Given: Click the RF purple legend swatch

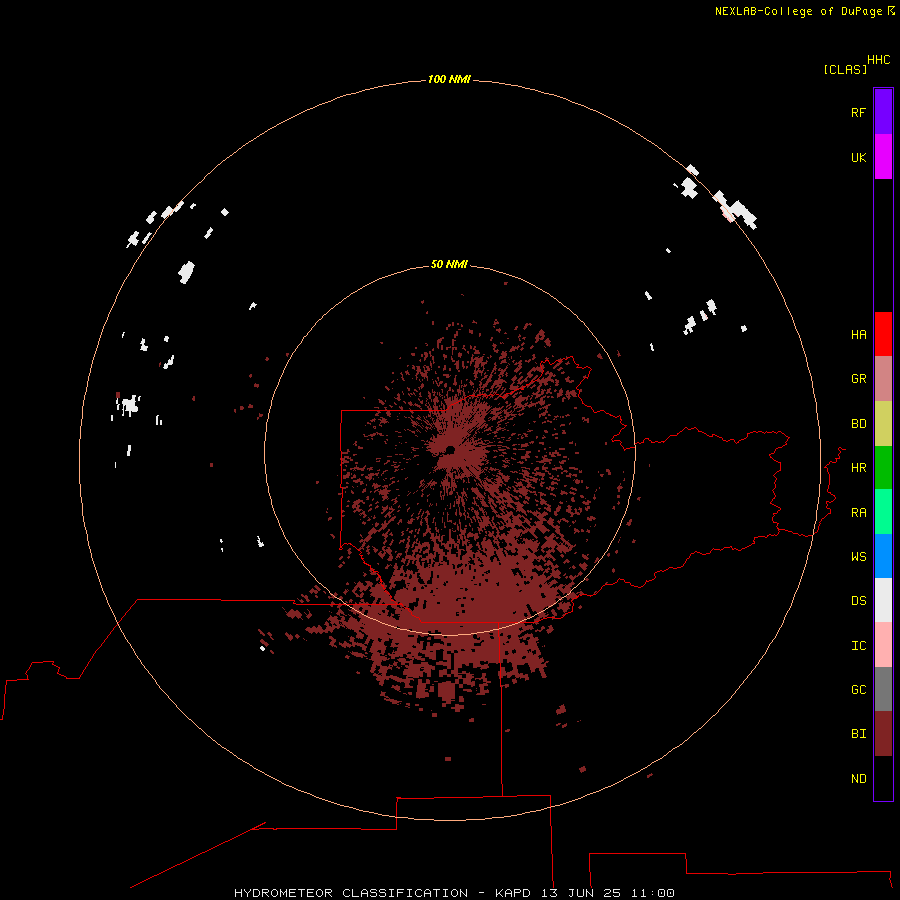Looking at the screenshot, I should click(883, 112).
